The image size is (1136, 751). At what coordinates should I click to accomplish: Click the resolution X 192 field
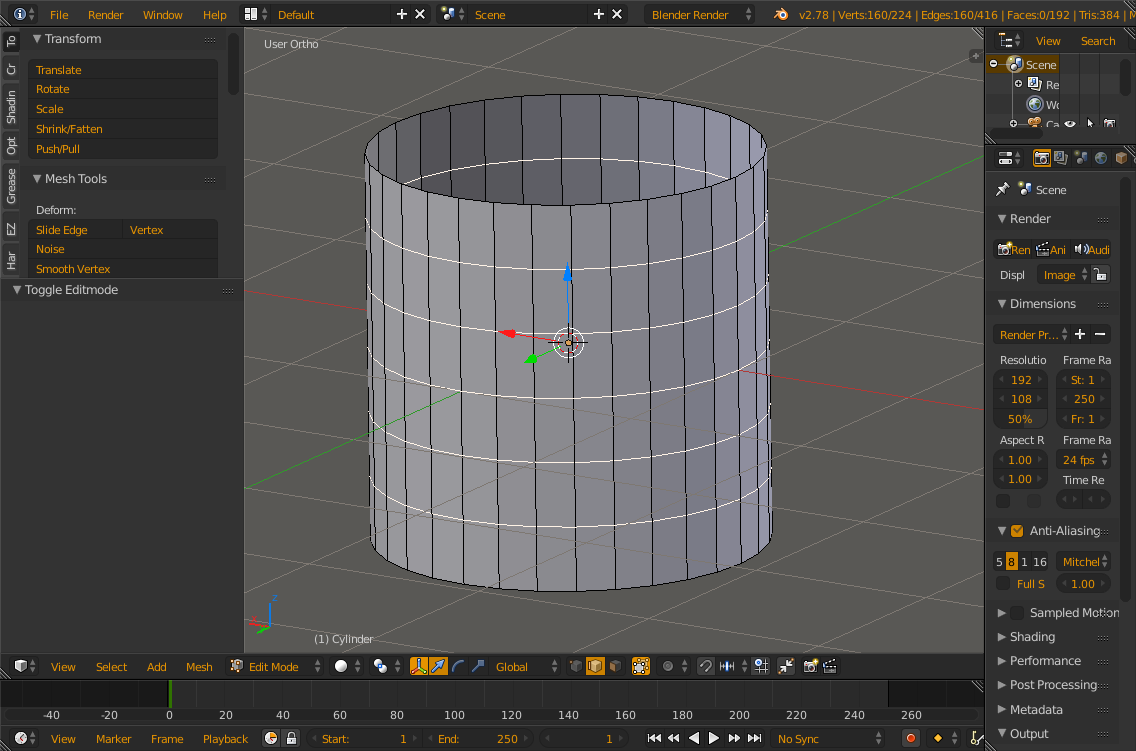coord(1020,379)
